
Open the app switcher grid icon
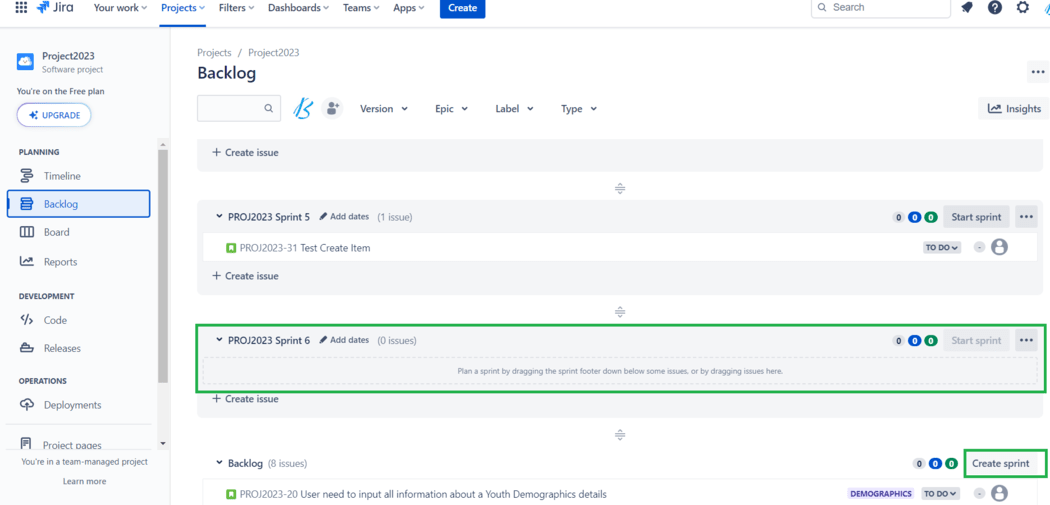(21, 8)
